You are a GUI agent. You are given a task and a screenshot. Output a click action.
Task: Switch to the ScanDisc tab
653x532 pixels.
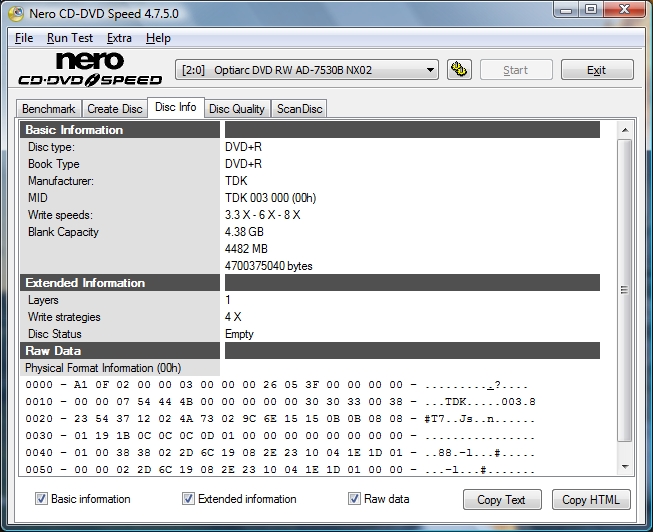point(299,109)
